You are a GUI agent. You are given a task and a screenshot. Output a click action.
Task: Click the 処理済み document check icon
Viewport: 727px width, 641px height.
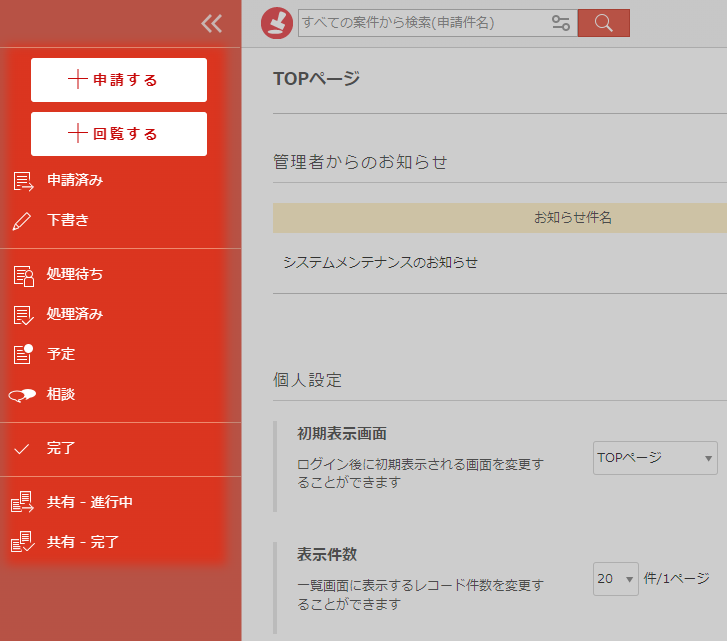23,315
